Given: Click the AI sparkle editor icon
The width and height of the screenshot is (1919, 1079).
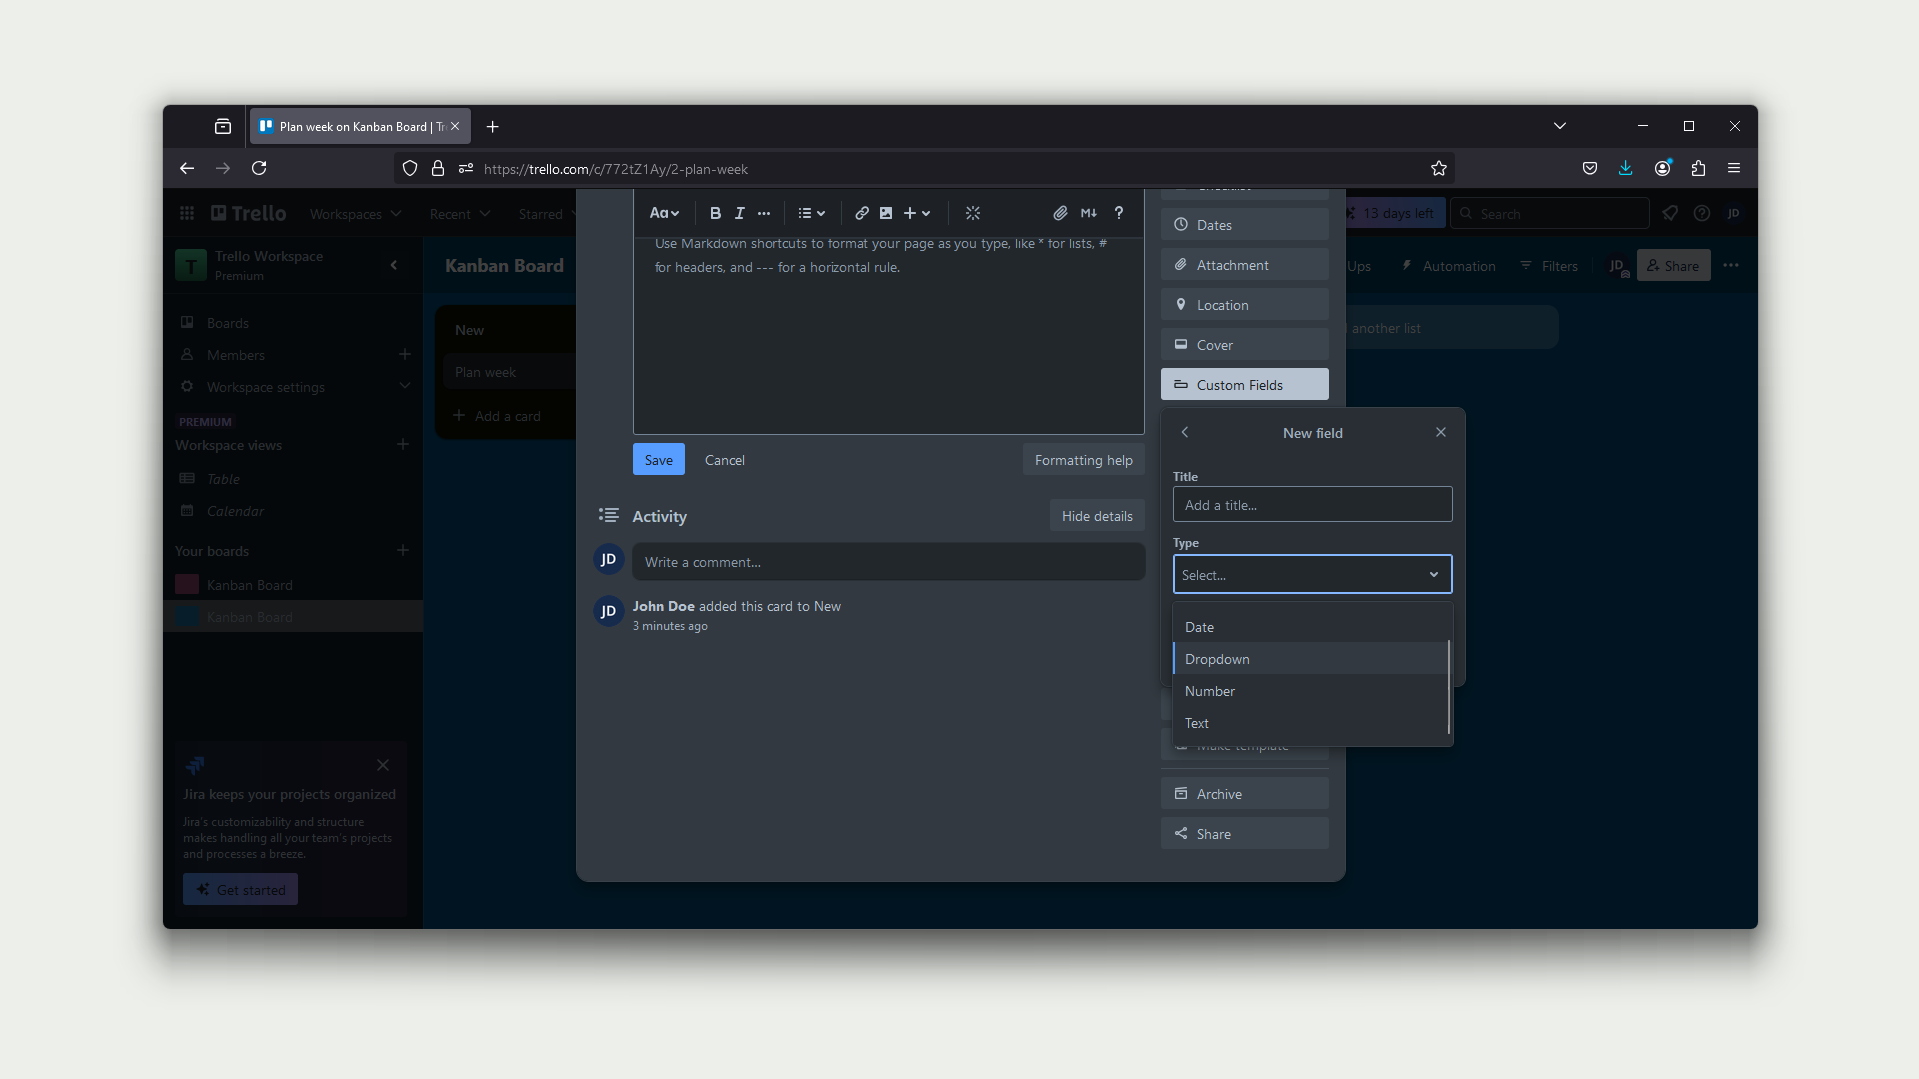Looking at the screenshot, I should click(x=973, y=213).
